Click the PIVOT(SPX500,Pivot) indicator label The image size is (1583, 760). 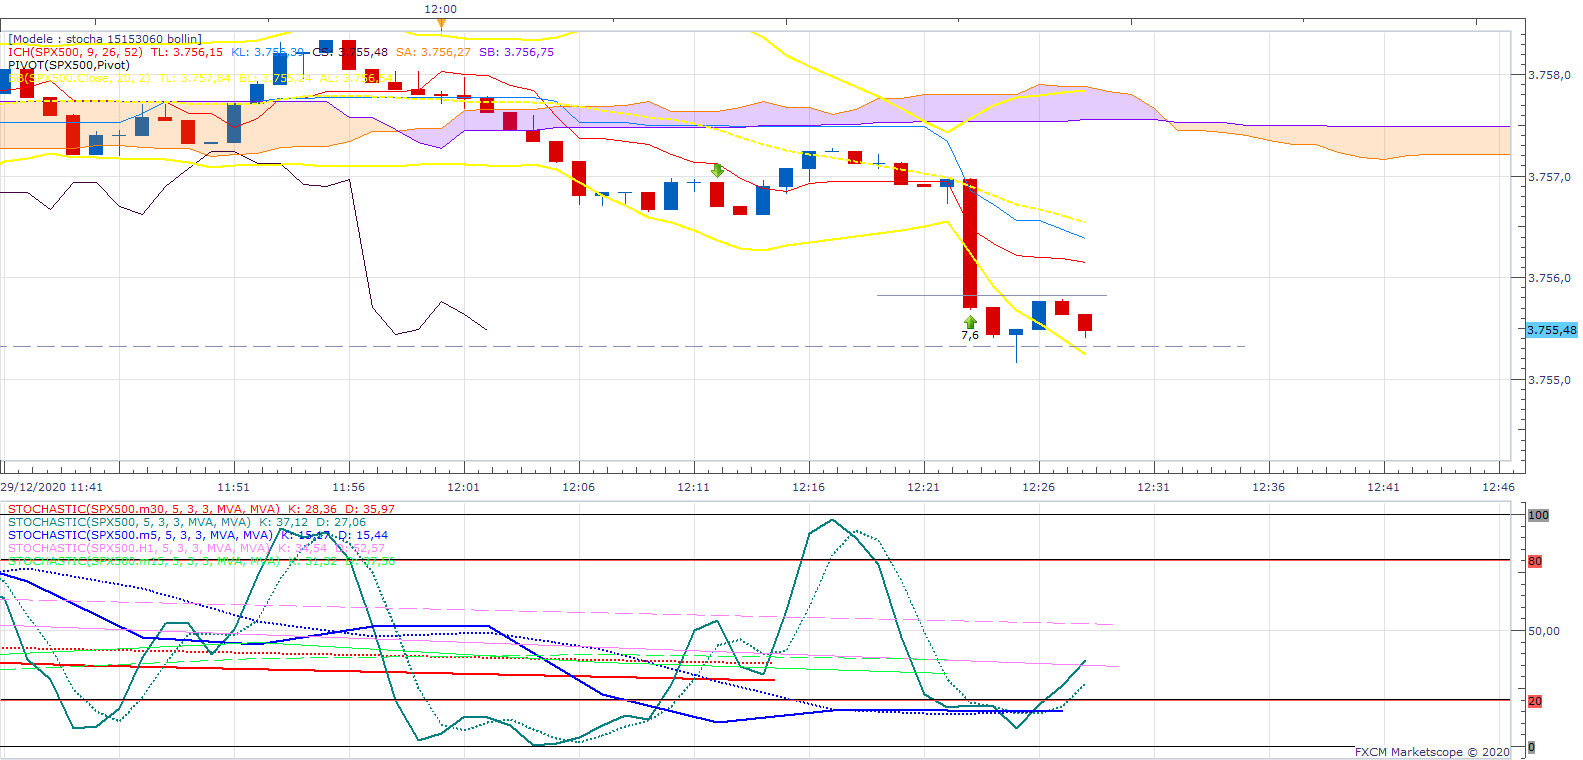click(x=69, y=65)
